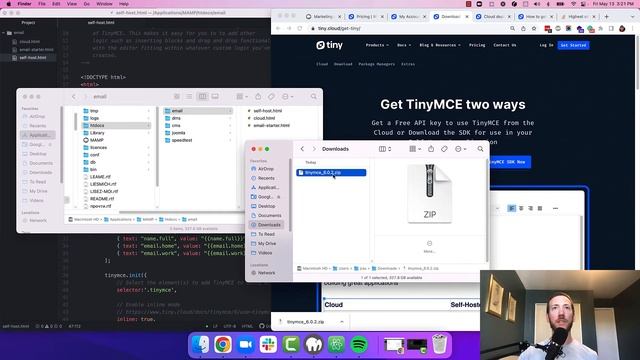Viewport: 640px width, 360px height.
Task: Open the action (ellipsis) menu in the Downloads window
Action: [x=460, y=149]
